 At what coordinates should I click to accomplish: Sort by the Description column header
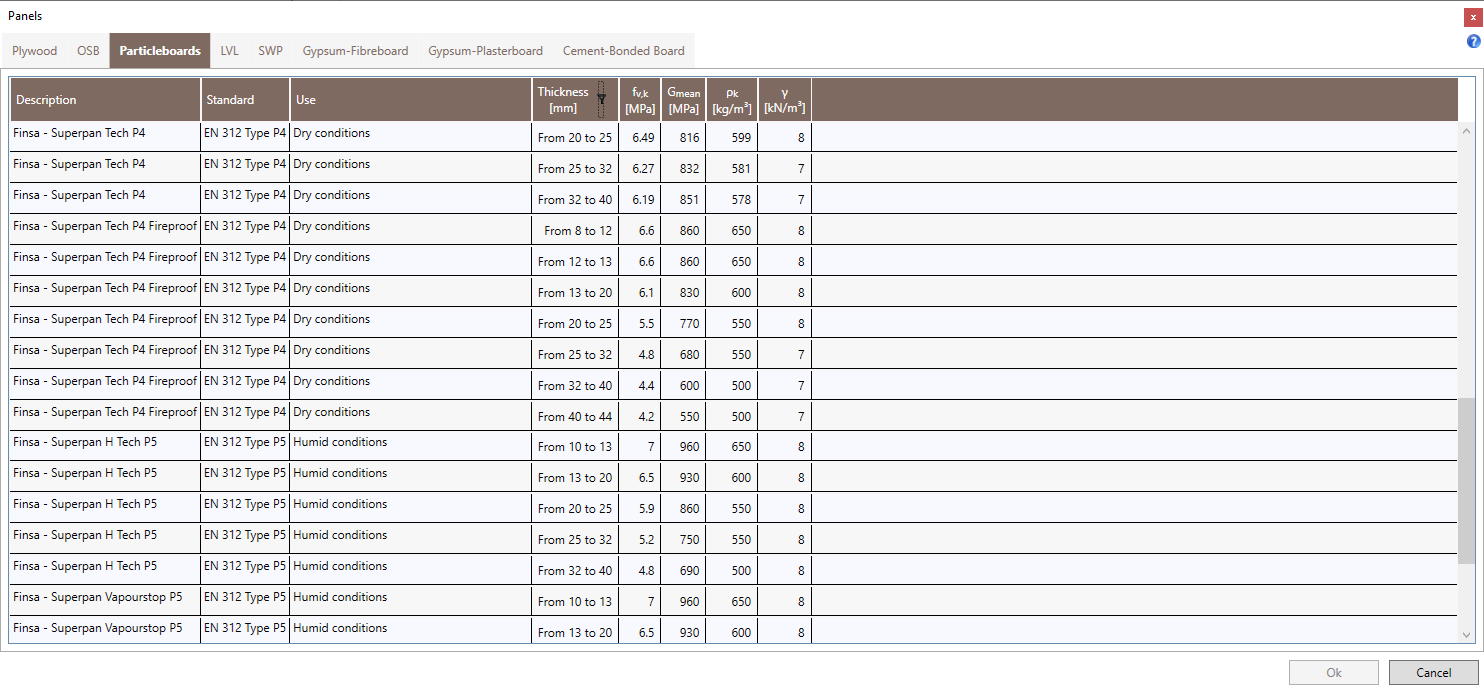[105, 100]
